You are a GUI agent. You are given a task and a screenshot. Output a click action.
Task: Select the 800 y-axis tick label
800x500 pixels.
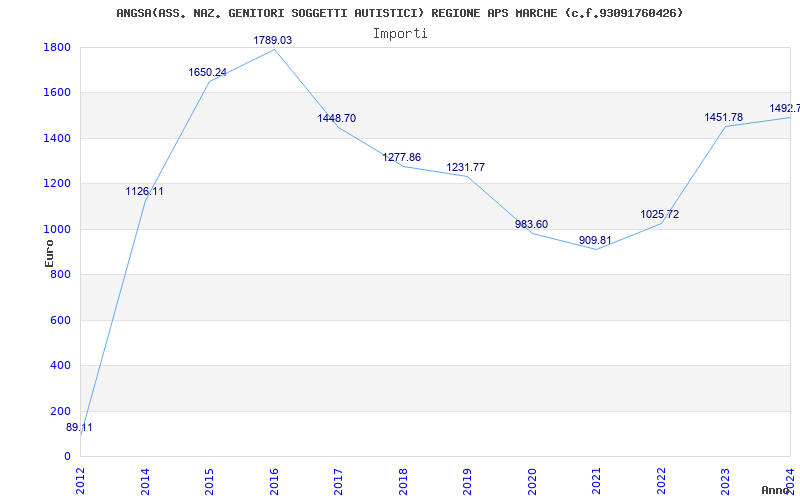click(60, 274)
